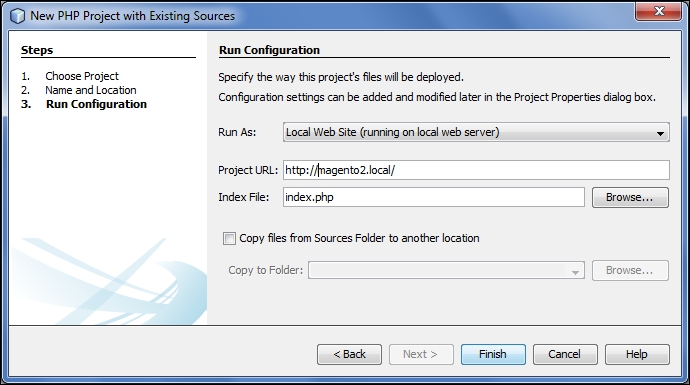Click the disabled Next button
The image size is (690, 385).
[421, 354]
